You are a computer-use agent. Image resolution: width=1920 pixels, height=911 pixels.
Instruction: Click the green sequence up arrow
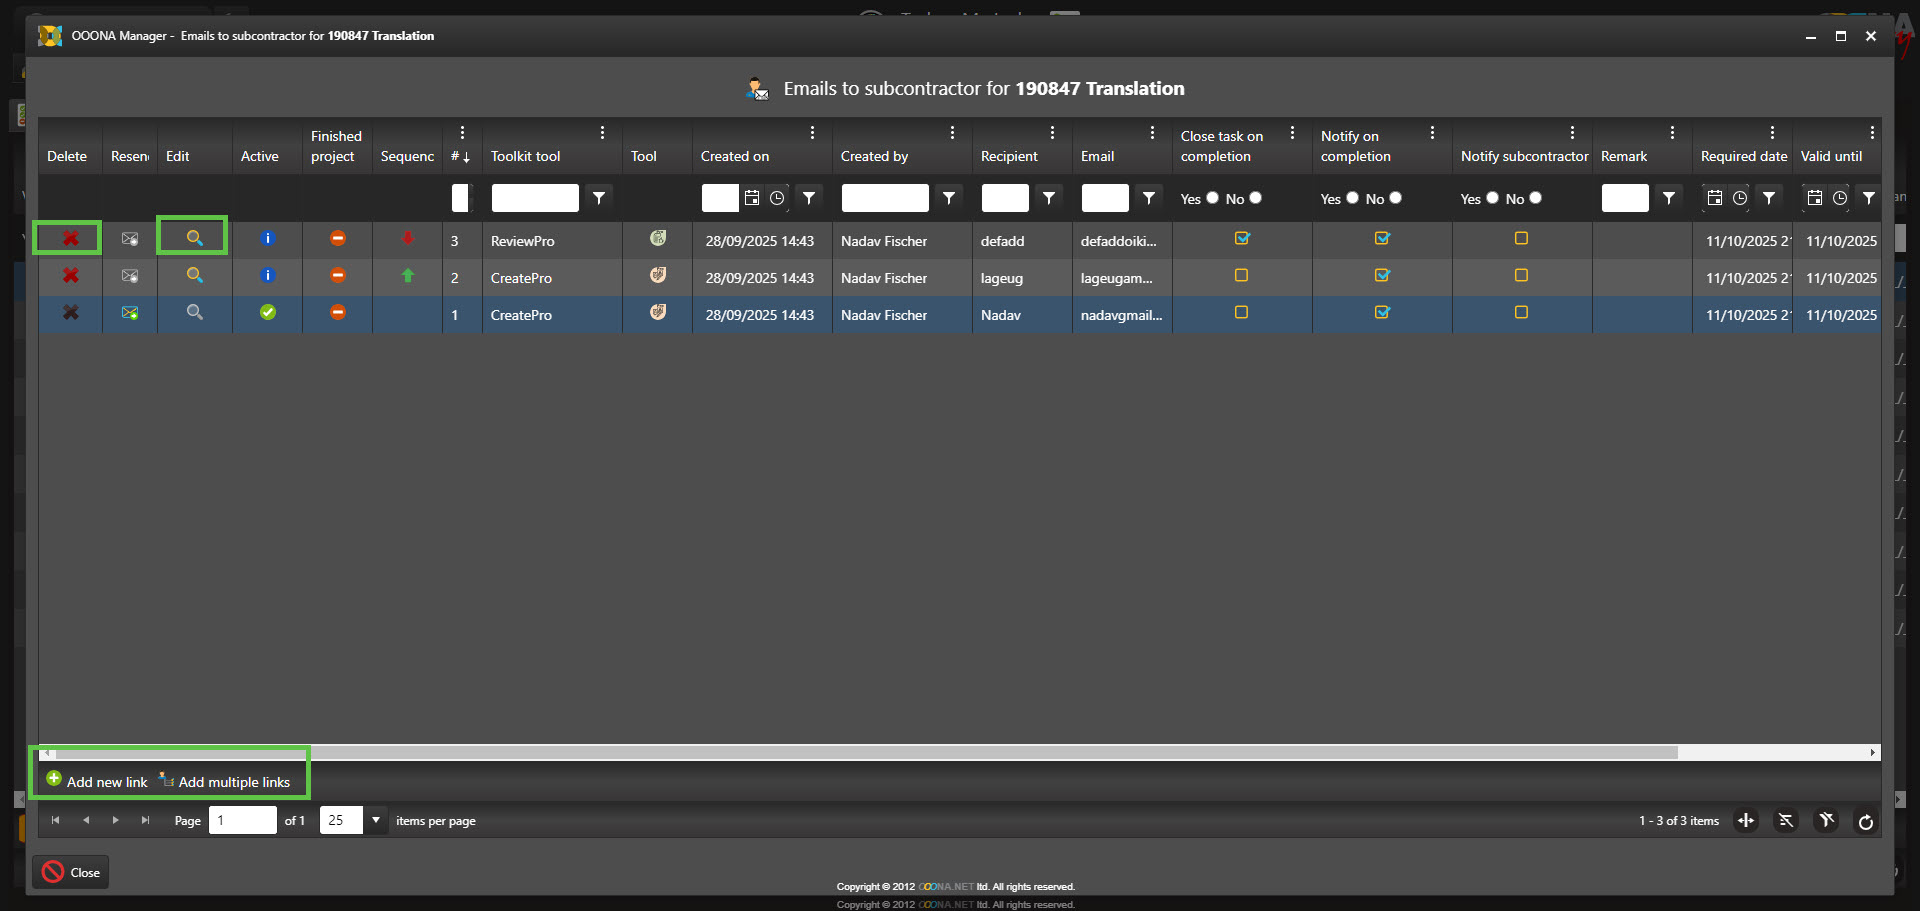click(x=407, y=276)
